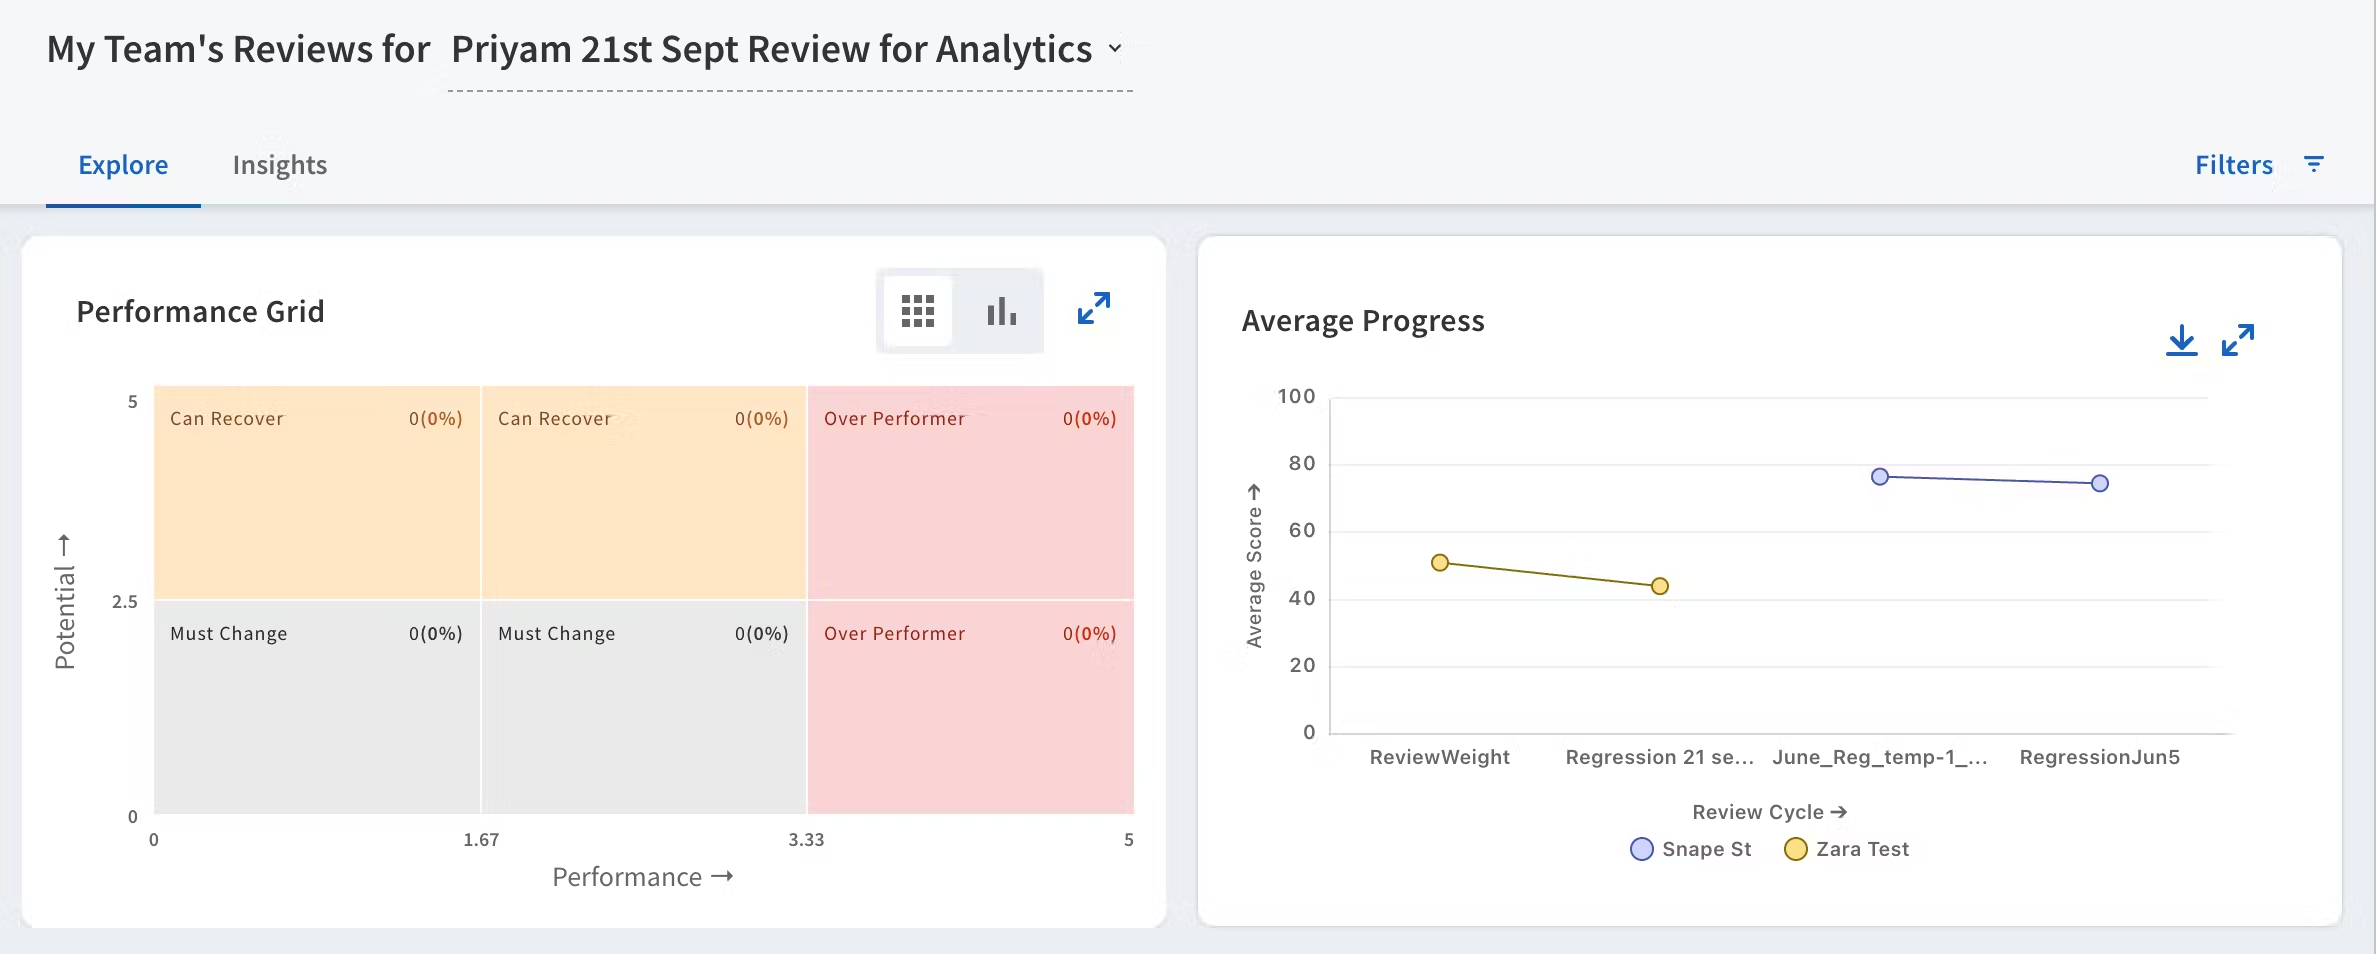
Task: Toggle Zara Test series in legend
Action: coord(1862,849)
